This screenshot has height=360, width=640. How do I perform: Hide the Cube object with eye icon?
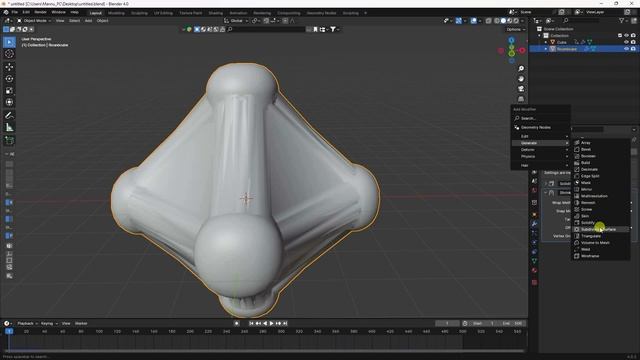626,42
